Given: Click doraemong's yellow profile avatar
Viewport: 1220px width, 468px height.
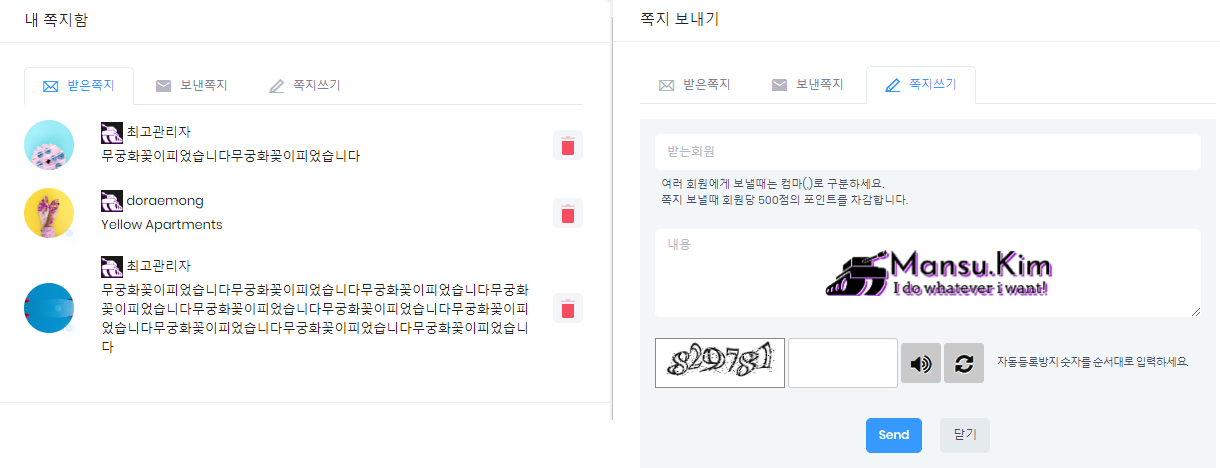Looking at the screenshot, I should tap(49, 213).
